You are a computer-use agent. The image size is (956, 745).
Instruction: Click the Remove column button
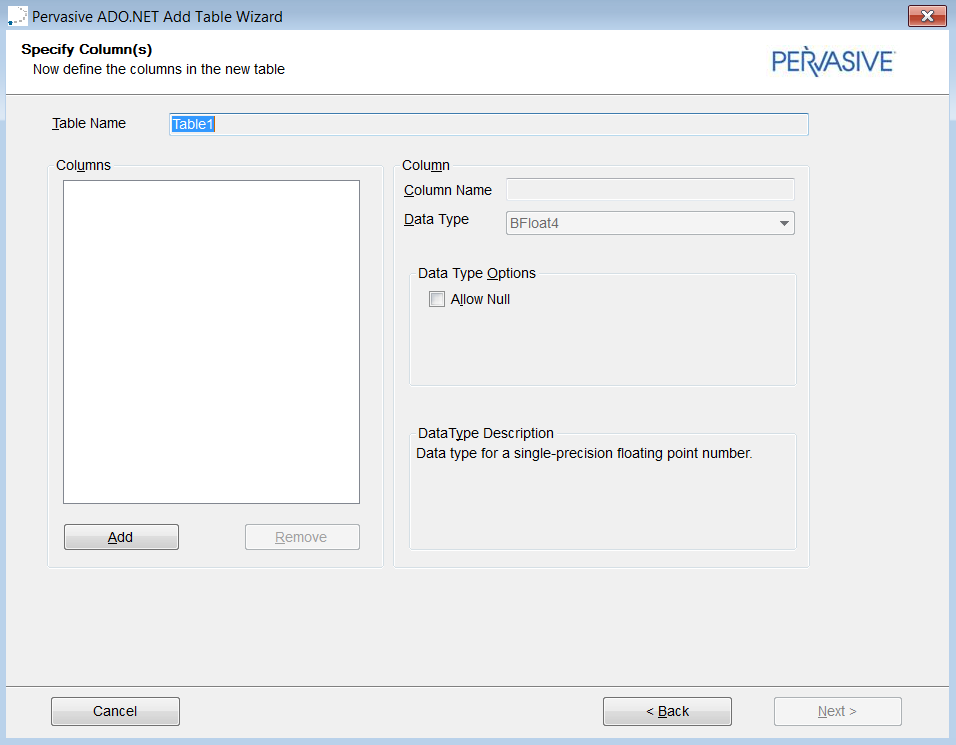coord(302,537)
